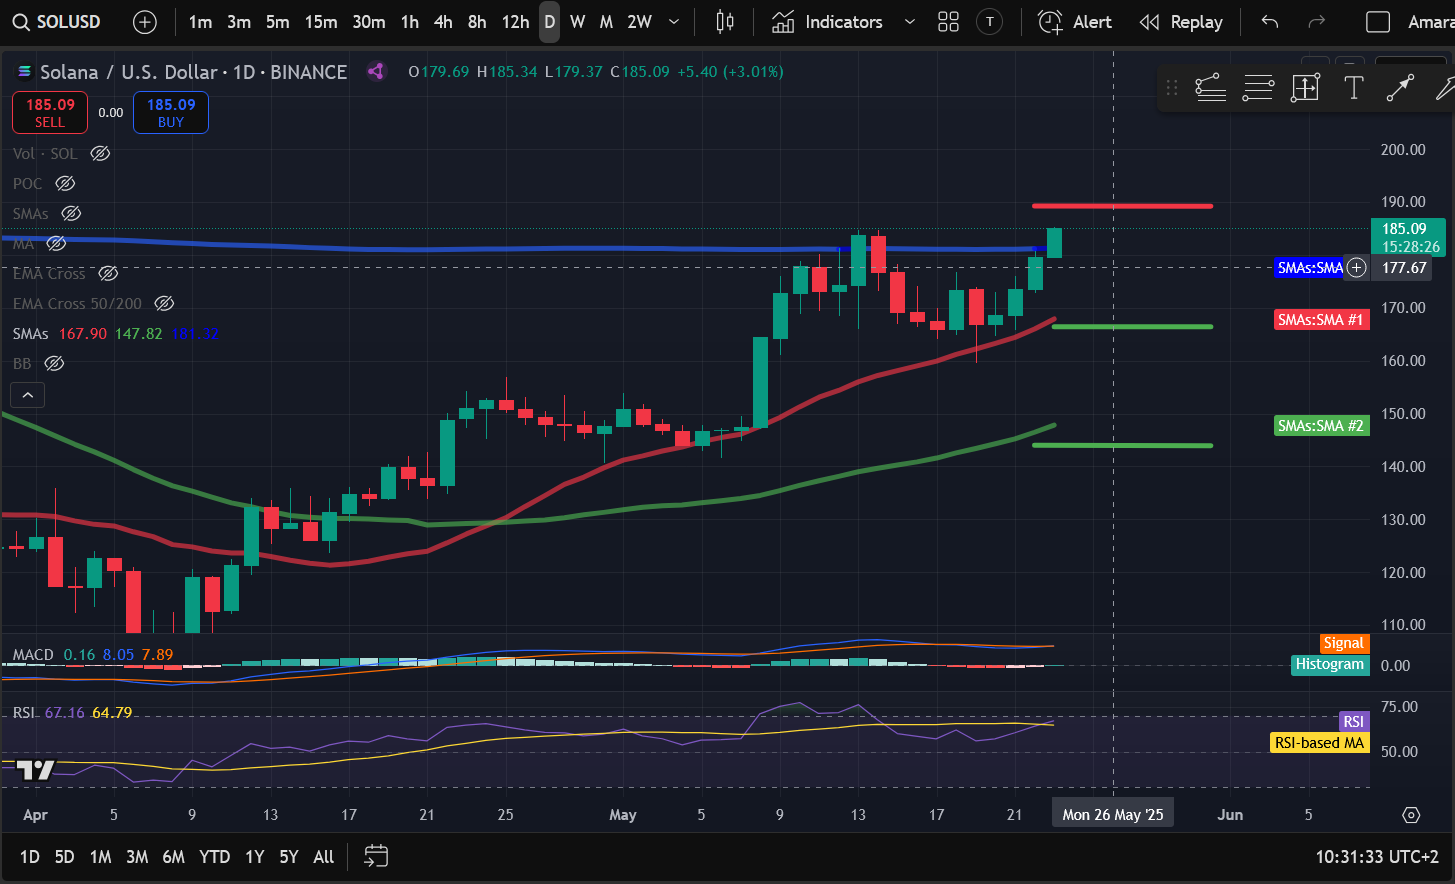
Task: Unhide the EMA Cross 50/200 indicator
Action: click(164, 303)
